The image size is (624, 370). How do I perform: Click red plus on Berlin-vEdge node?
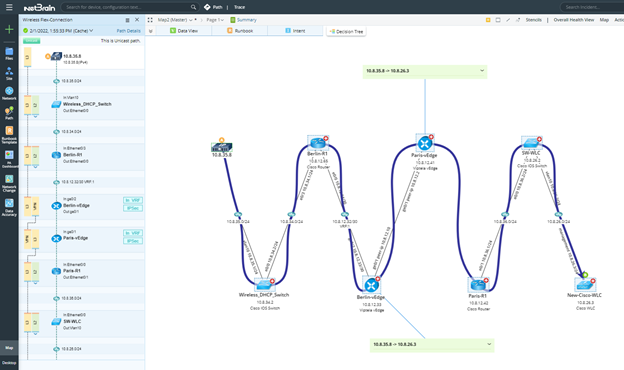click(378, 279)
